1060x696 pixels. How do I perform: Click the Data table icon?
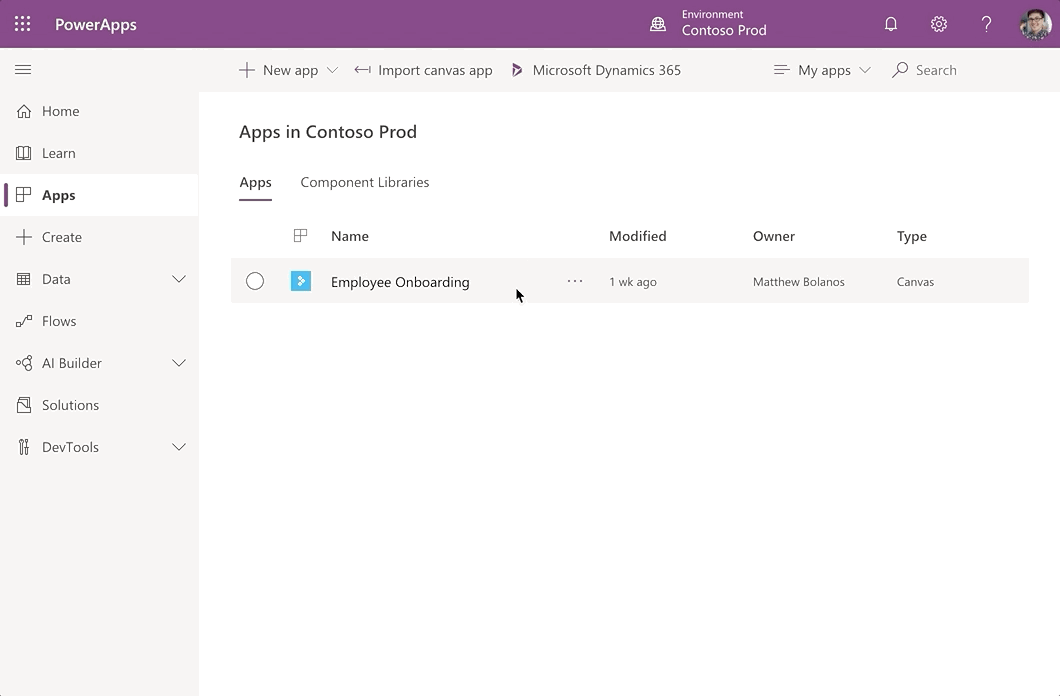coord(24,279)
